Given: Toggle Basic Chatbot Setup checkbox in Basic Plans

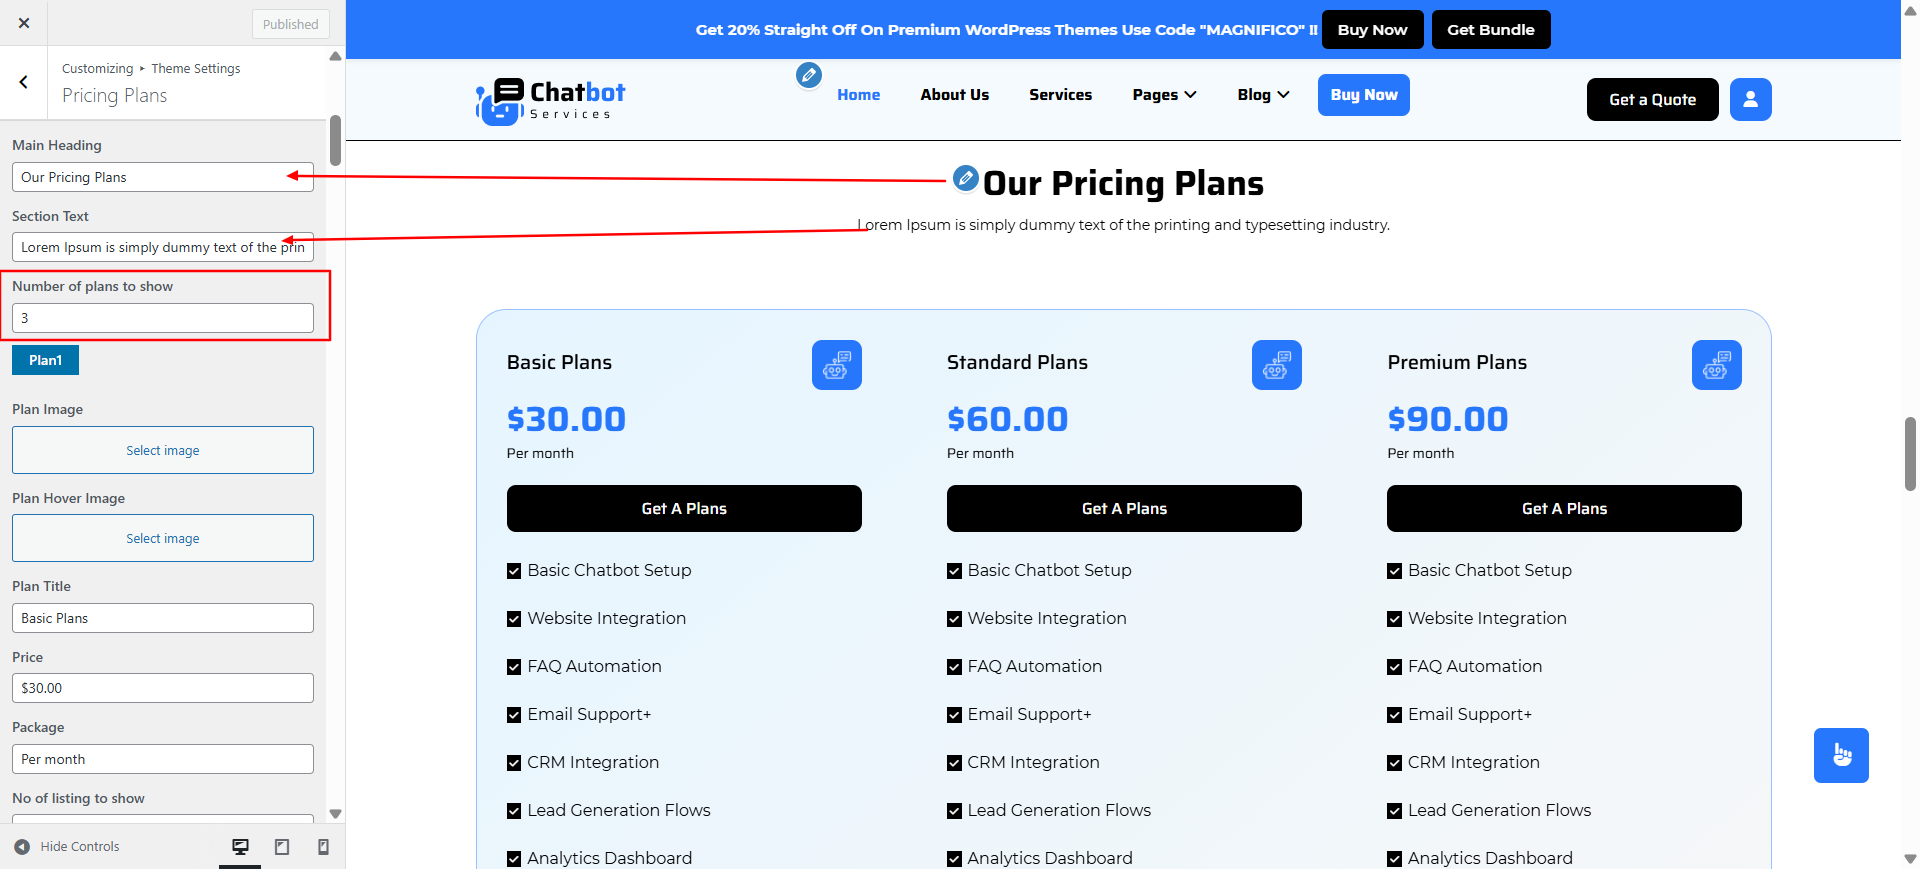Looking at the screenshot, I should [x=514, y=571].
